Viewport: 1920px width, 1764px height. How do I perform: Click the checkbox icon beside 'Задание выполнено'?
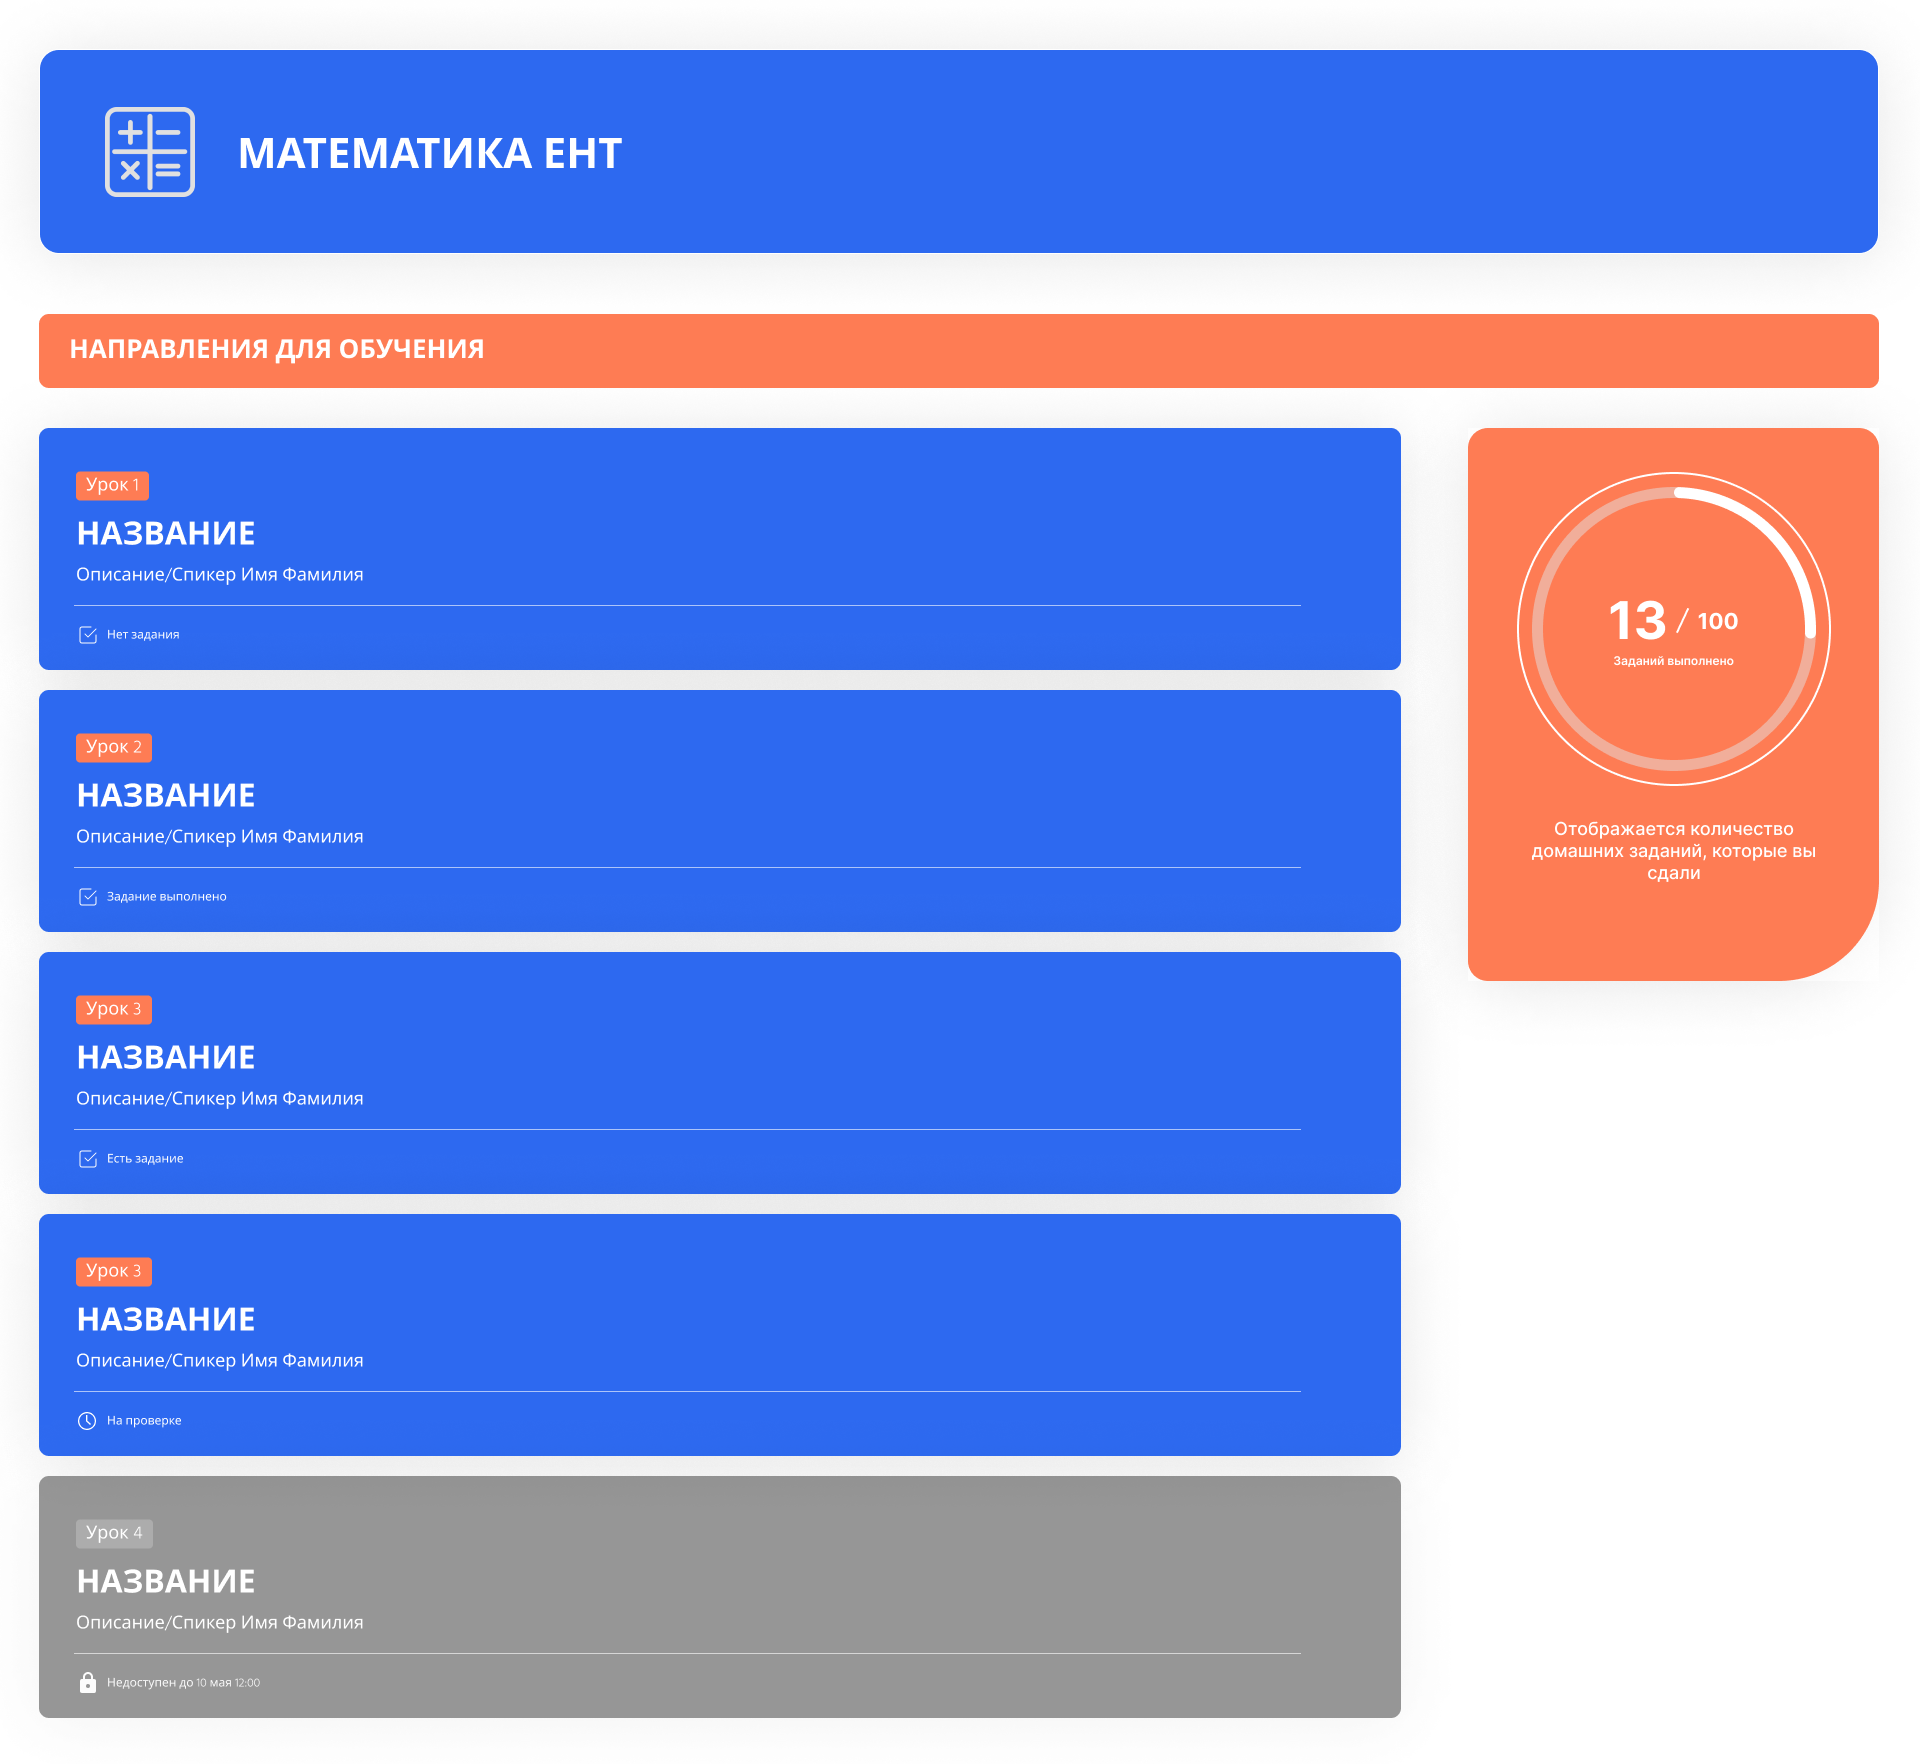pyautogui.click(x=88, y=897)
